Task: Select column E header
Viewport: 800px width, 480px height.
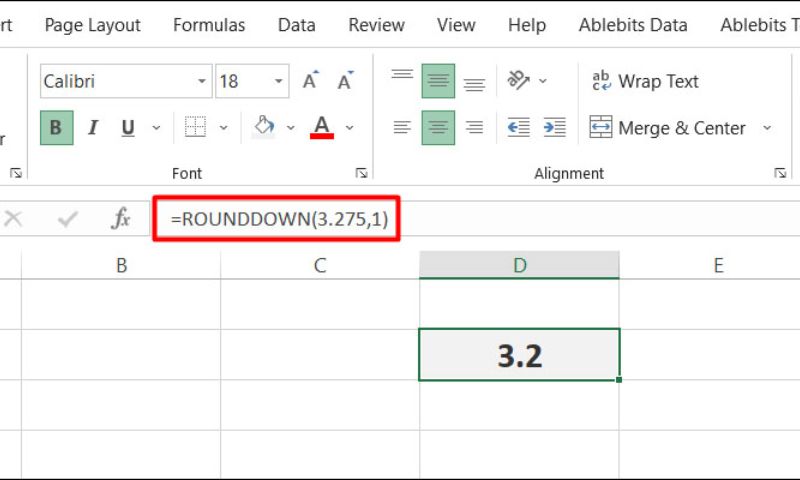Action: tap(718, 265)
